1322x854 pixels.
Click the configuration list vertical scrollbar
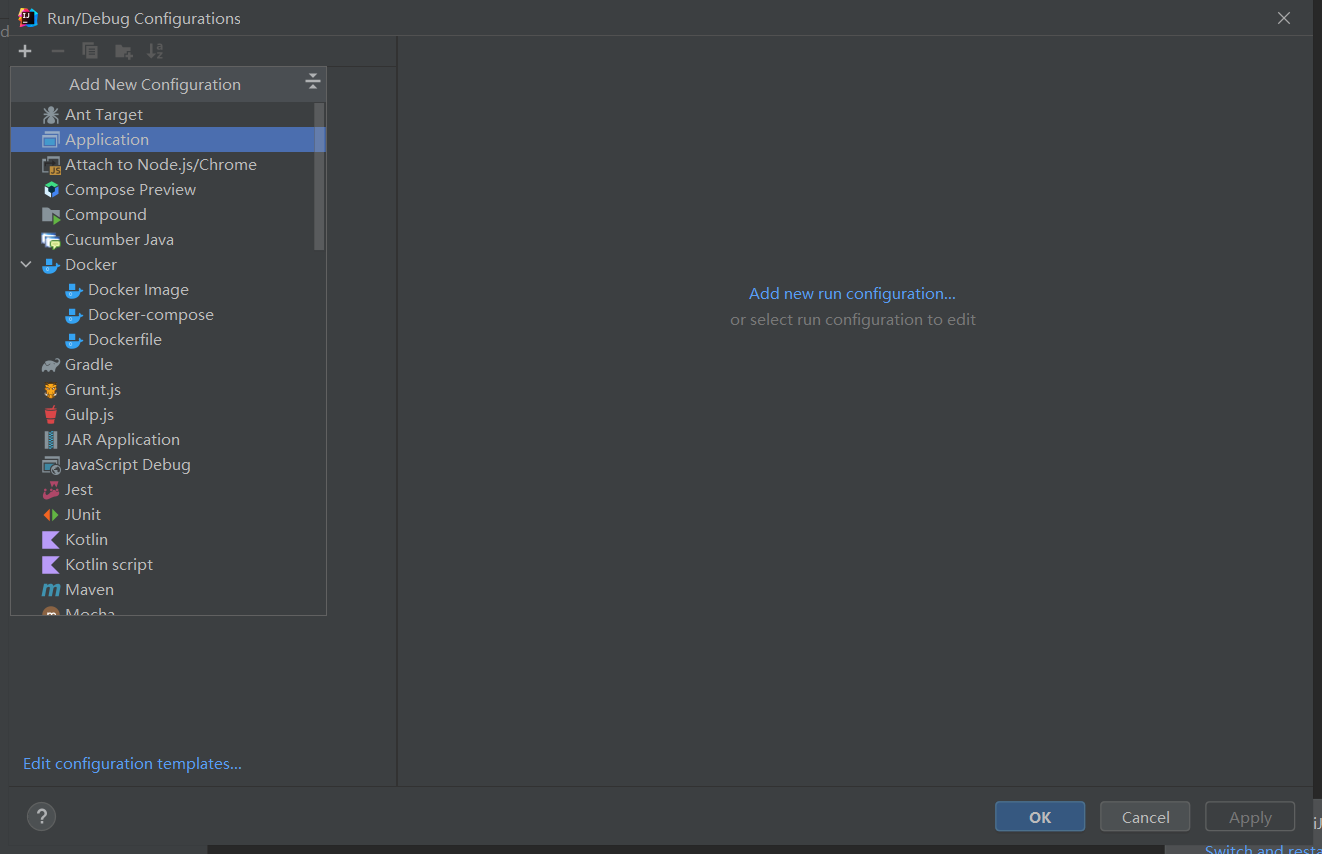(319, 175)
